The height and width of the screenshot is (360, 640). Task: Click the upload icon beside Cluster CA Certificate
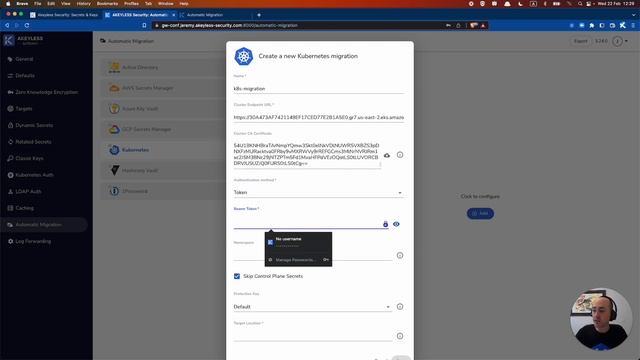coord(387,155)
